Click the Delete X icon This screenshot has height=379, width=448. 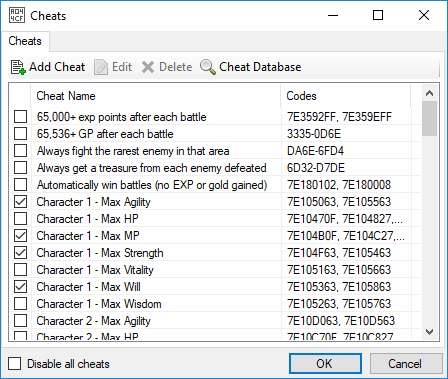[x=148, y=67]
